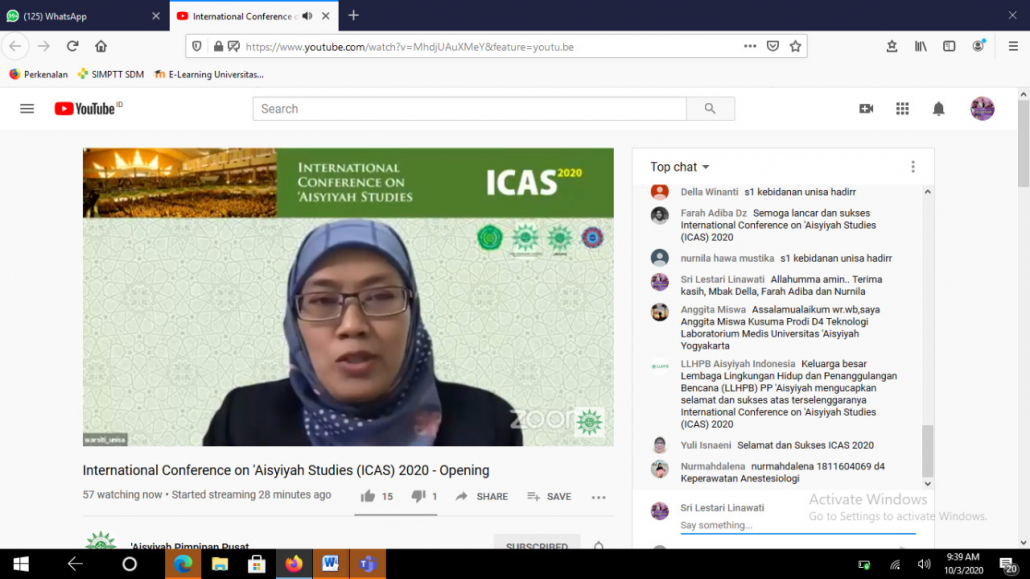Viewport: 1030px width, 579px height.
Task: Open the notifications bell
Action: click(938, 109)
